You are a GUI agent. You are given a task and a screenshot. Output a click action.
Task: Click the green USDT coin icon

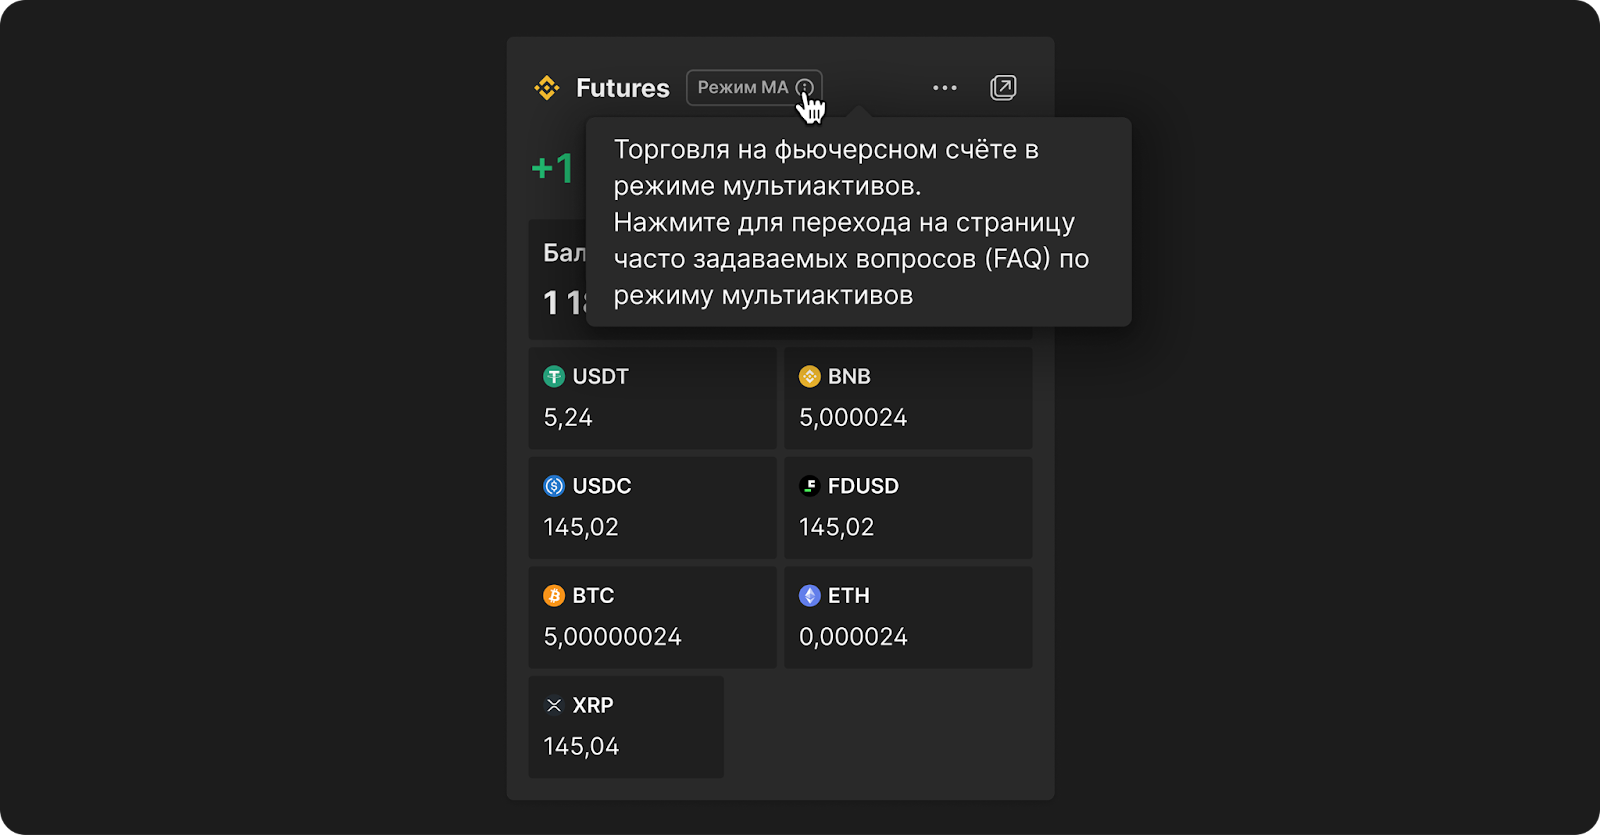point(554,377)
